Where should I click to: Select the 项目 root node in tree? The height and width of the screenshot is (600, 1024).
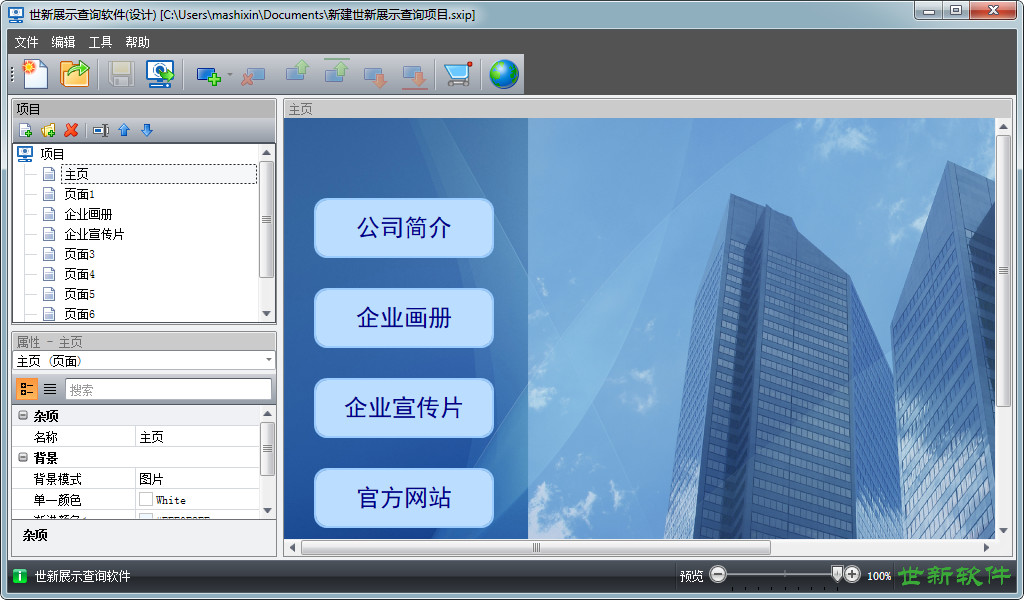pos(52,154)
